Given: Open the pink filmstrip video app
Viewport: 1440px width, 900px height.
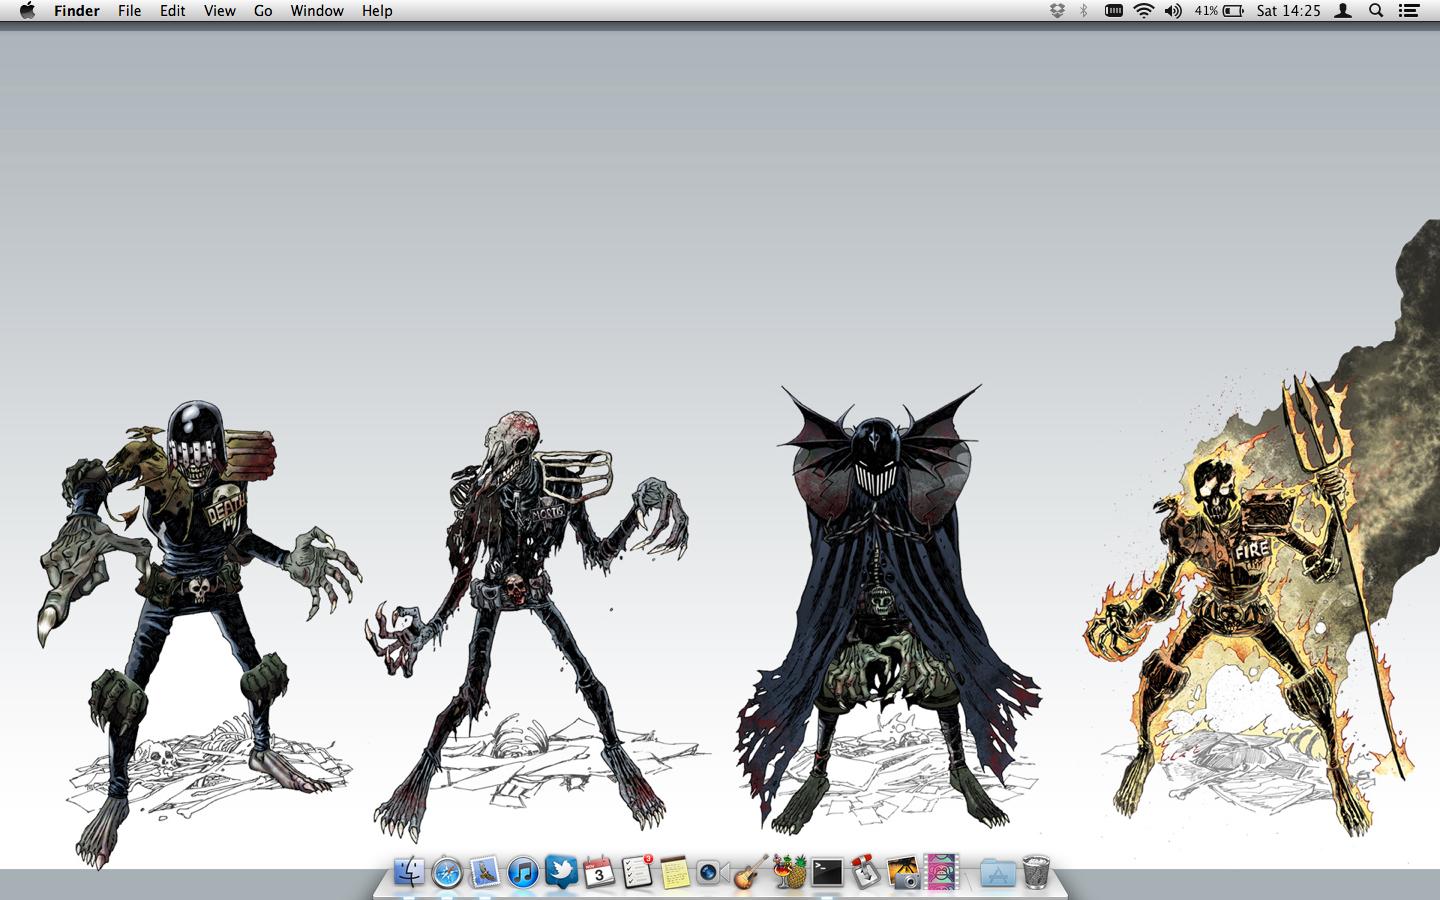Looking at the screenshot, I should coord(941,872).
